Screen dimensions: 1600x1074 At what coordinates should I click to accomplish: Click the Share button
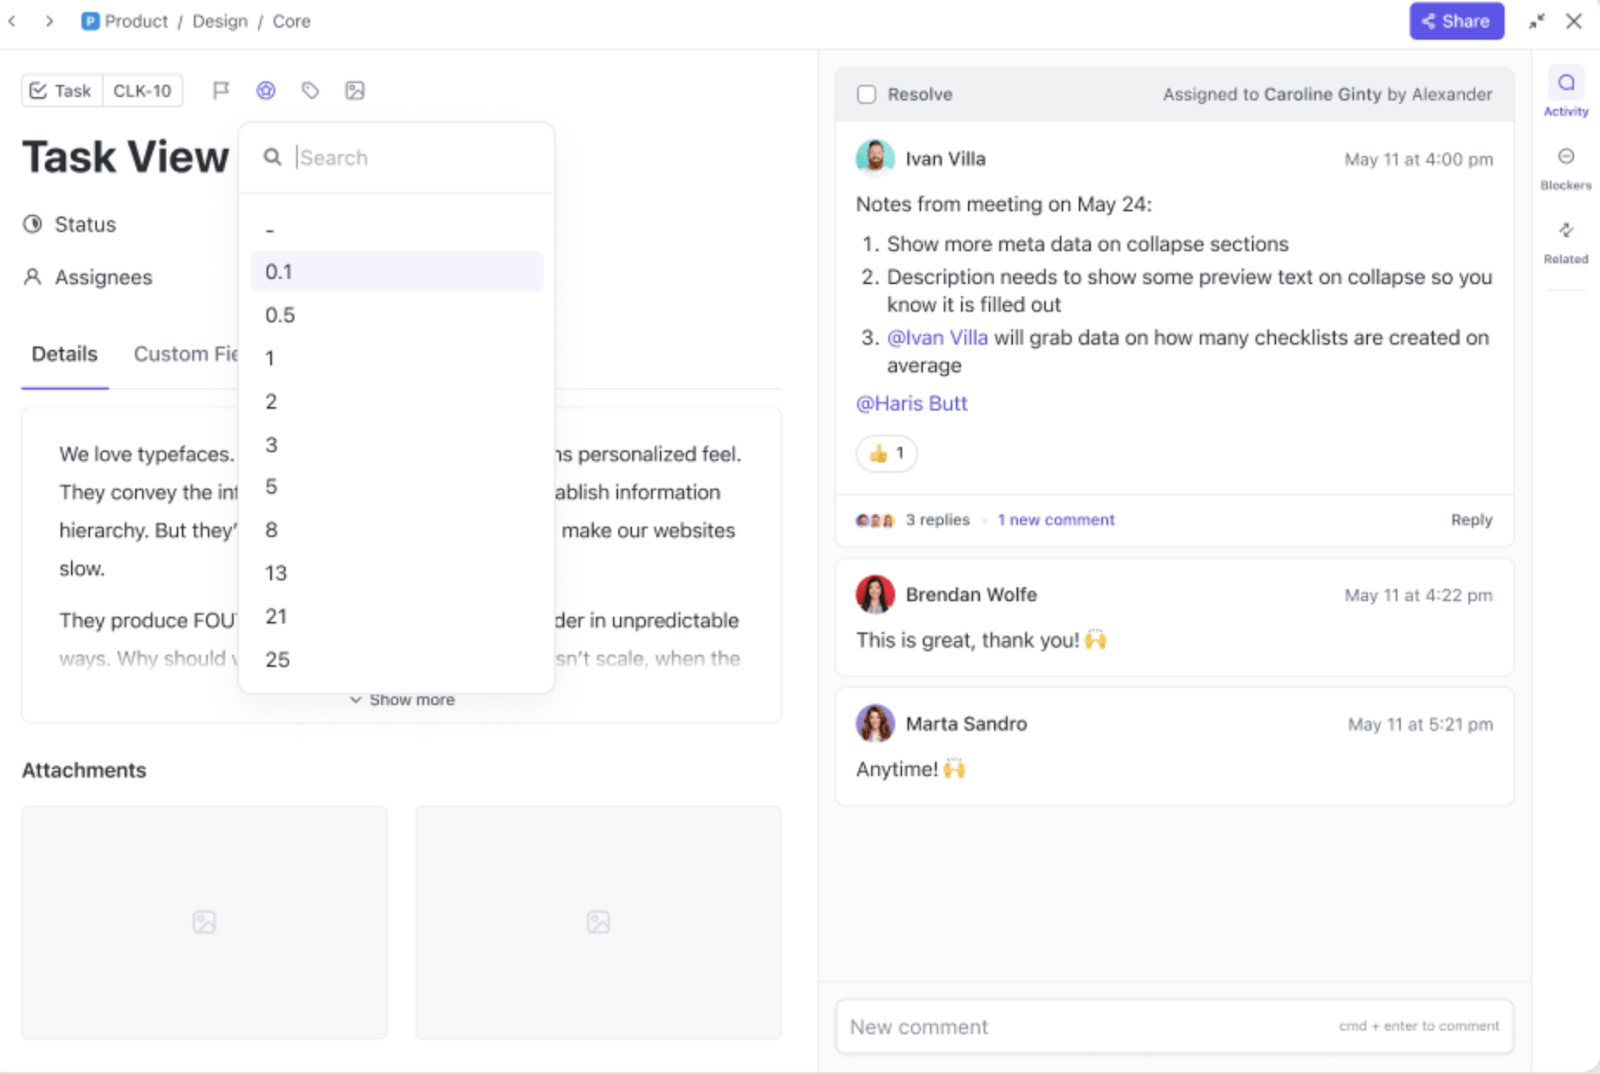coord(1456,21)
